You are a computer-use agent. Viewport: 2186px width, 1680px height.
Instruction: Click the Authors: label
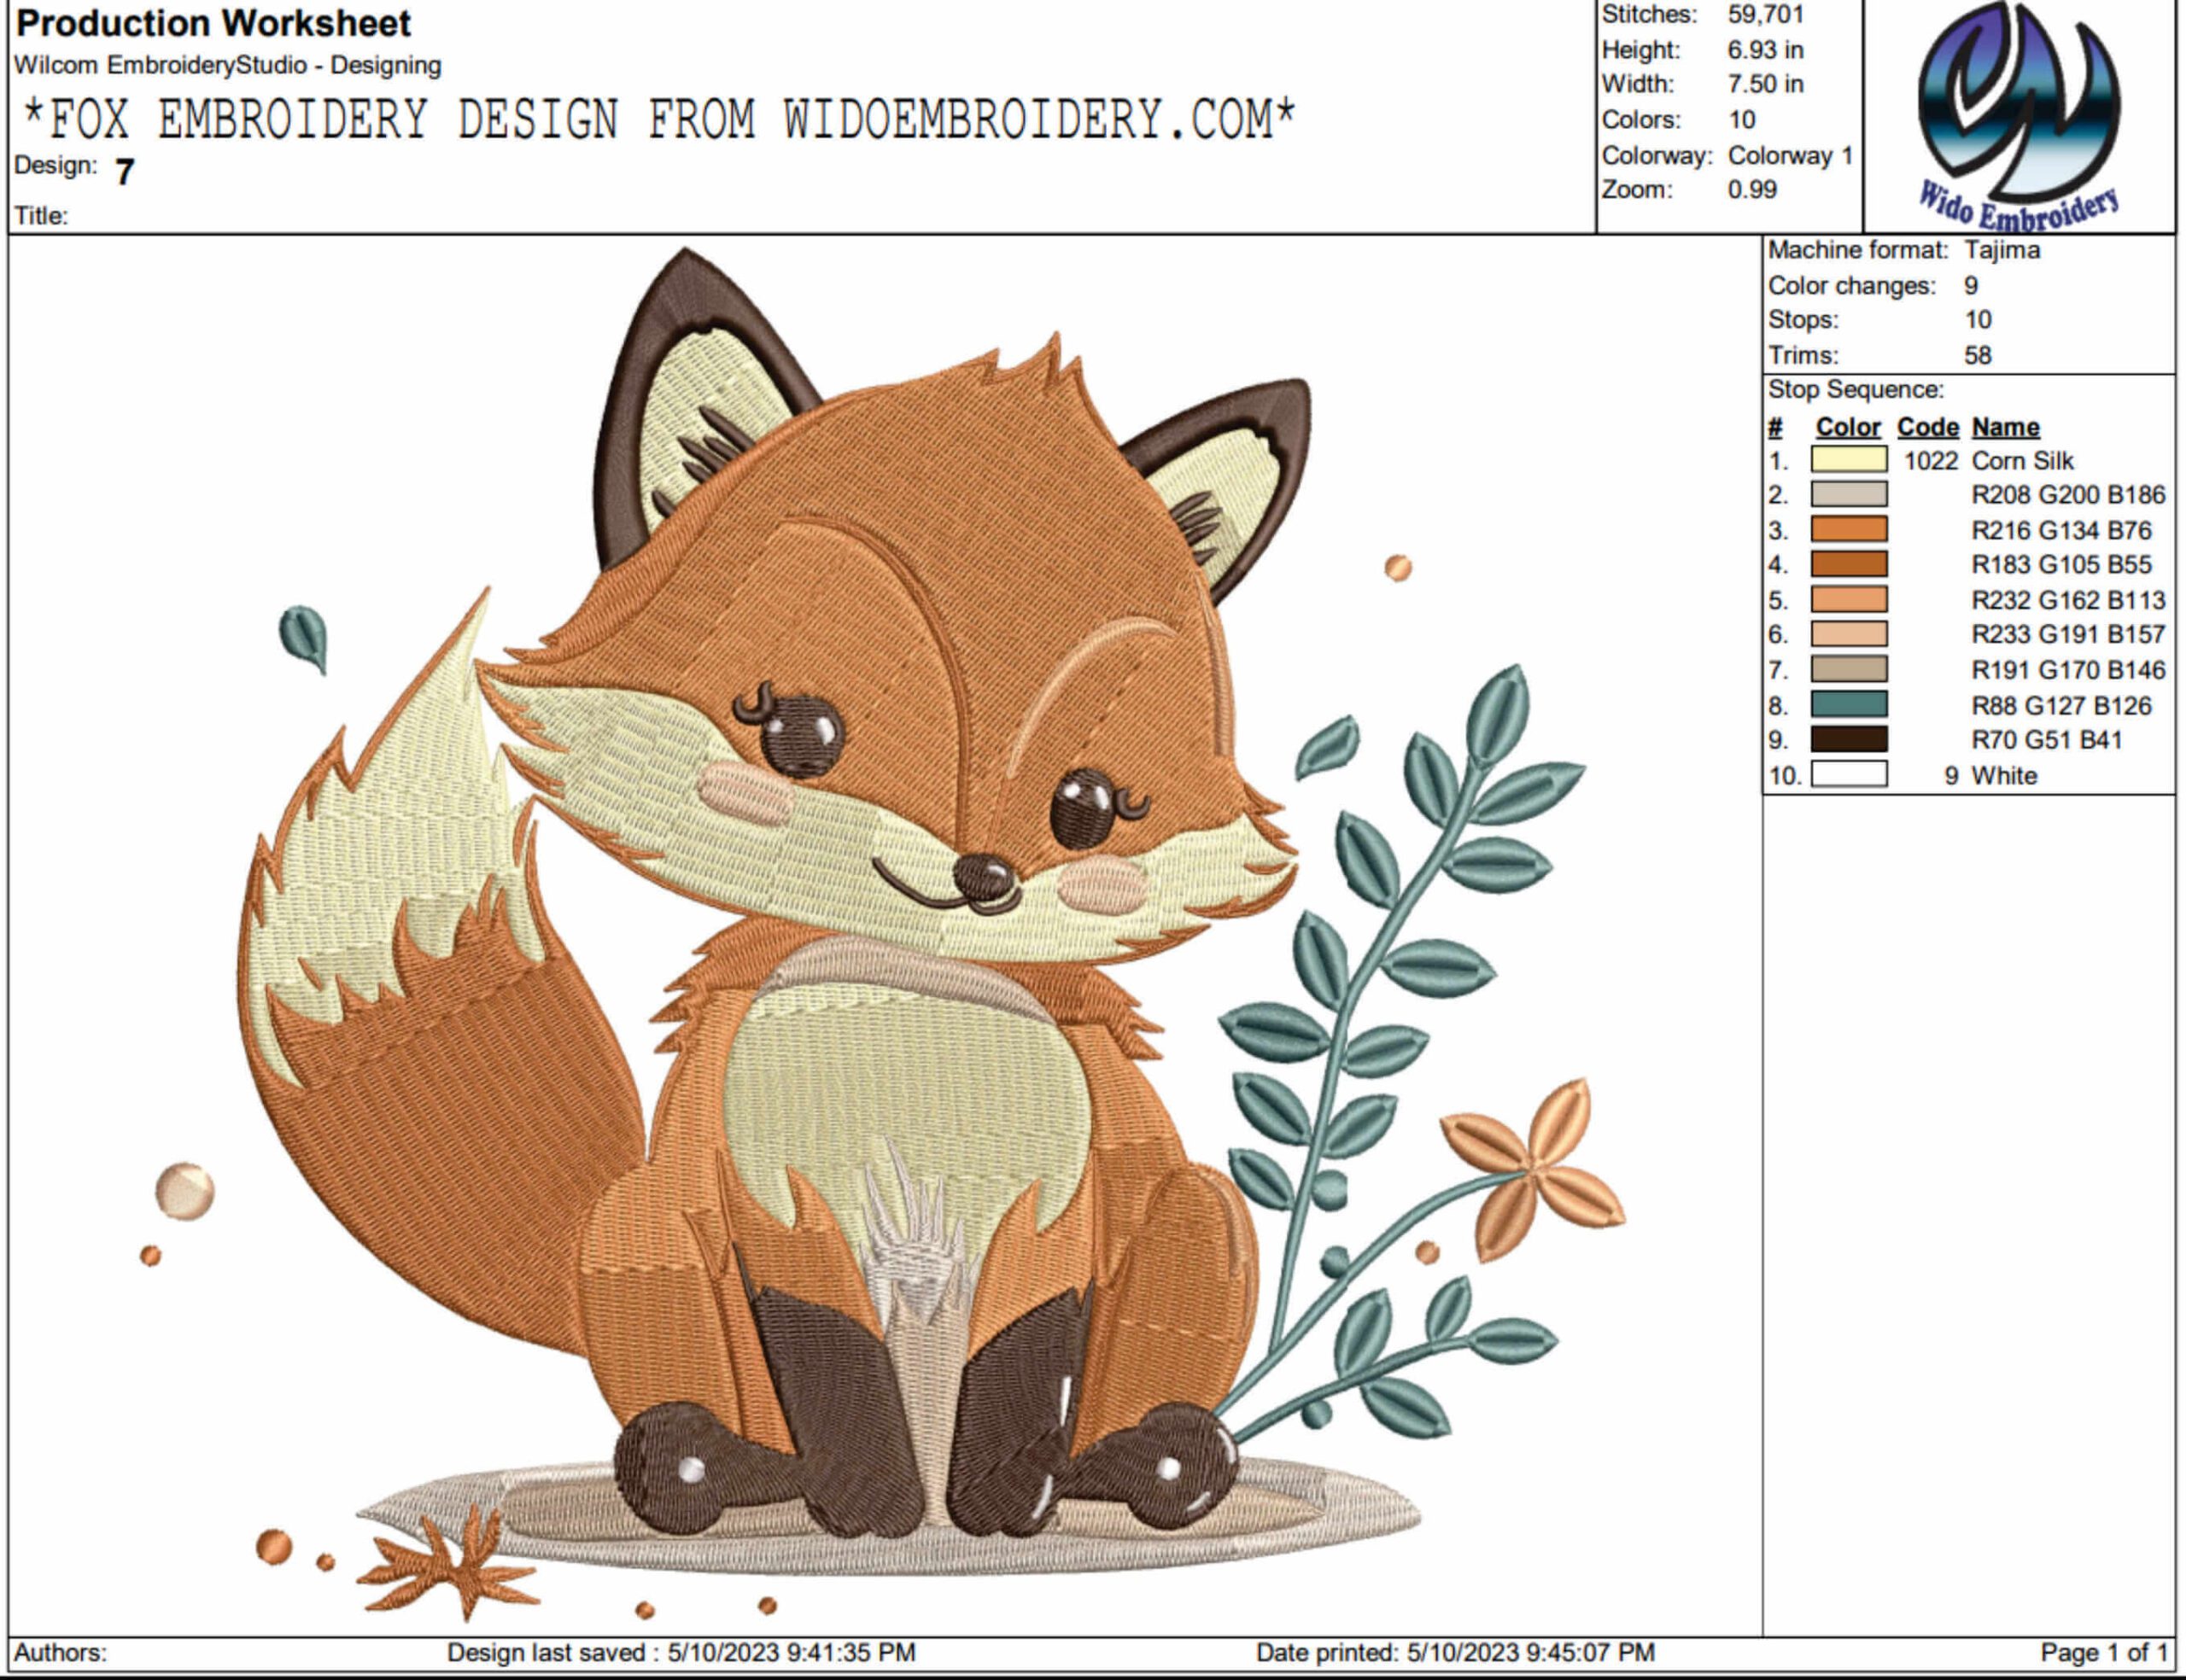(x=60, y=1652)
